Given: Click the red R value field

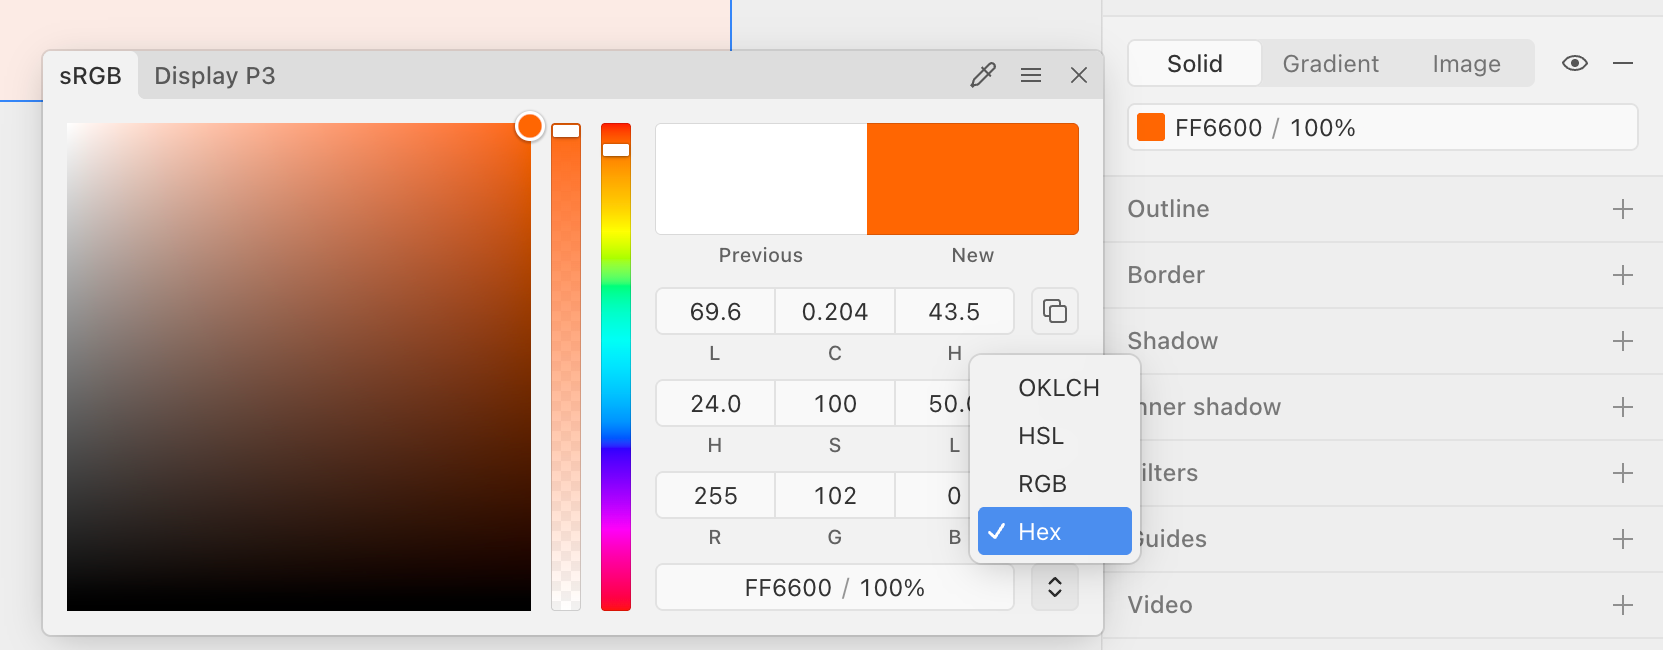Looking at the screenshot, I should (x=715, y=496).
